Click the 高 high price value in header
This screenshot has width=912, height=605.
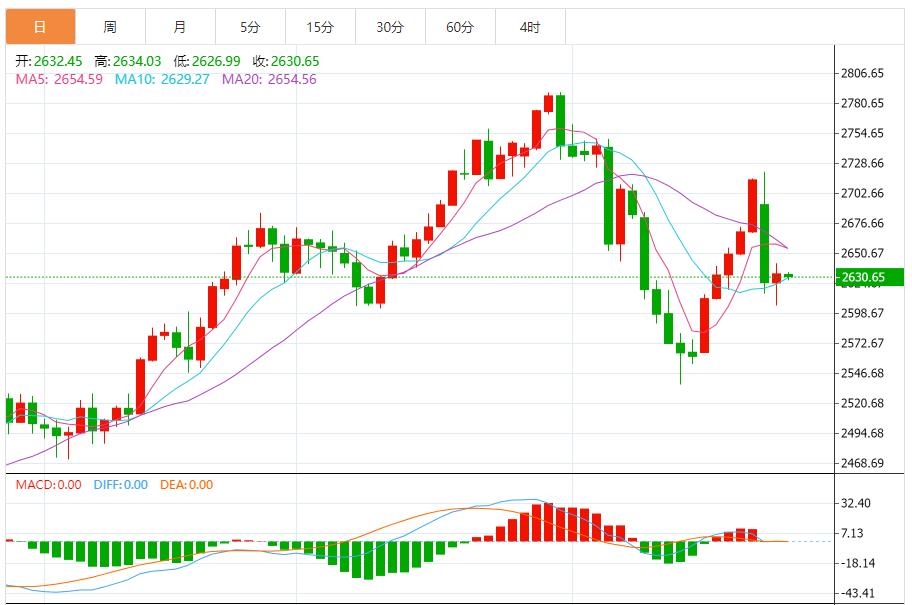point(131,61)
